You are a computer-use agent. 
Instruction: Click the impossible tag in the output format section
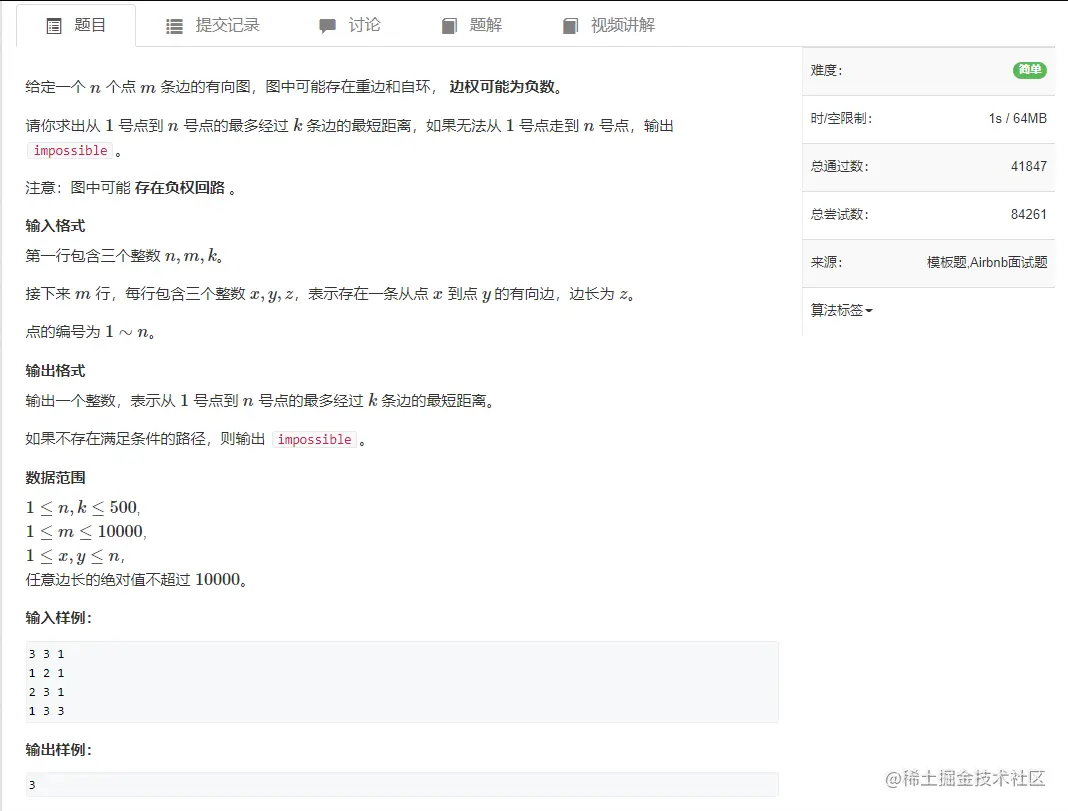coord(314,439)
